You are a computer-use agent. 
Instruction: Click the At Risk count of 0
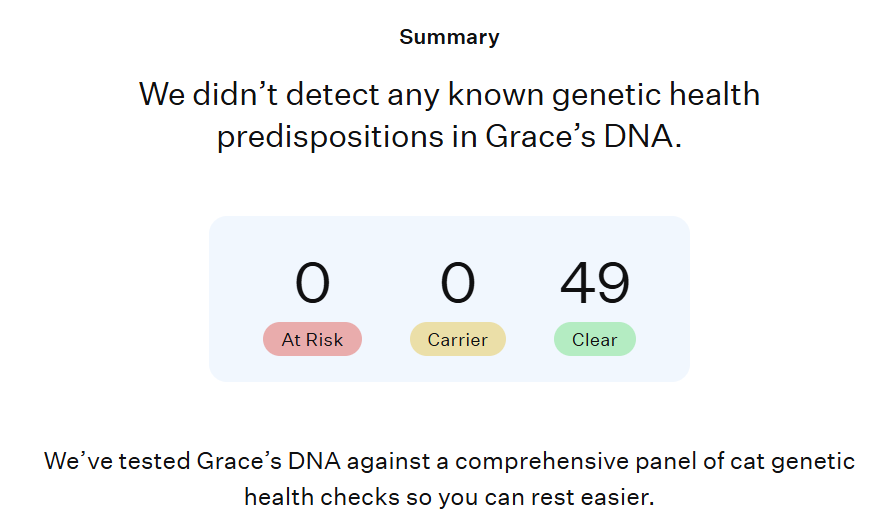(312, 283)
